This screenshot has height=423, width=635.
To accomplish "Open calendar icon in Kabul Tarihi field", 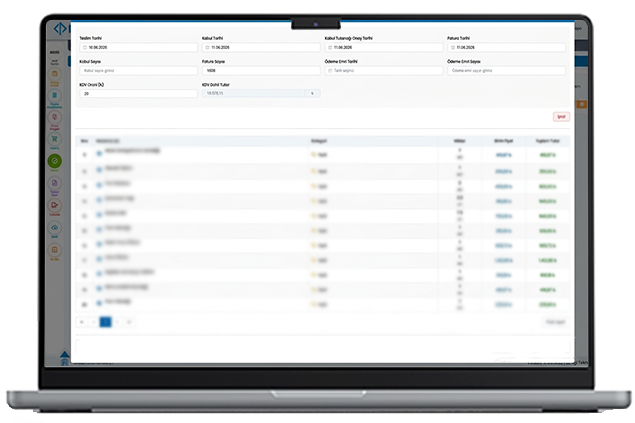I will (207, 47).
